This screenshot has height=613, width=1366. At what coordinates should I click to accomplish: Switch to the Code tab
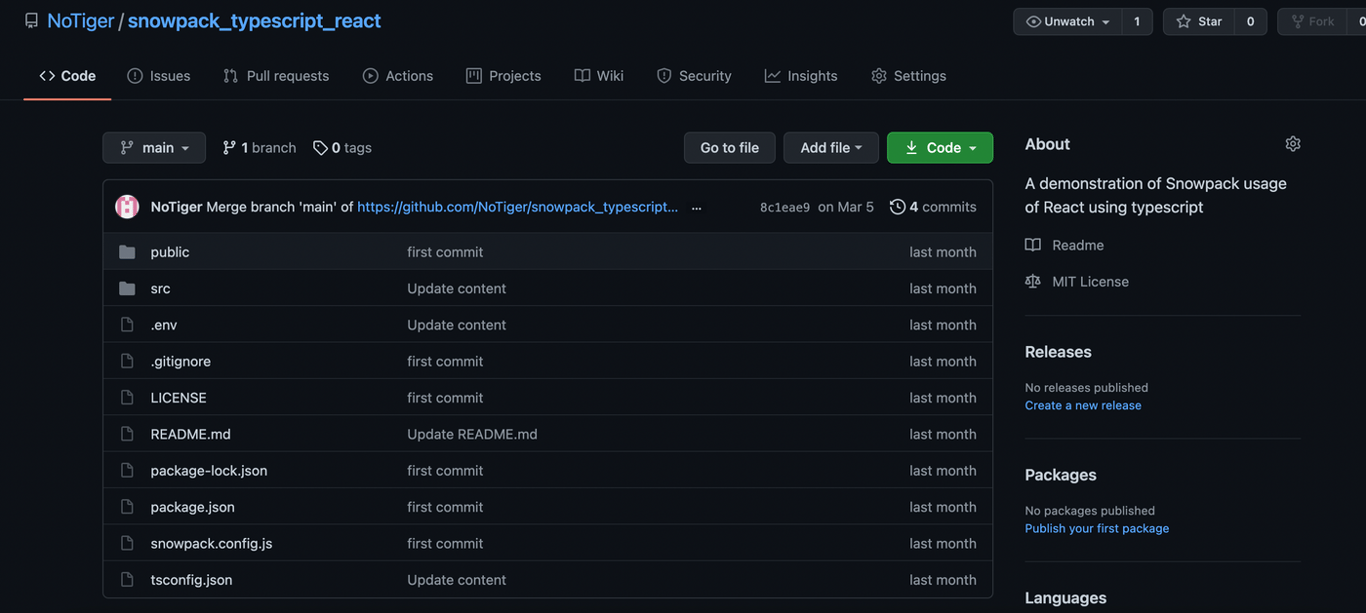[x=67, y=76]
